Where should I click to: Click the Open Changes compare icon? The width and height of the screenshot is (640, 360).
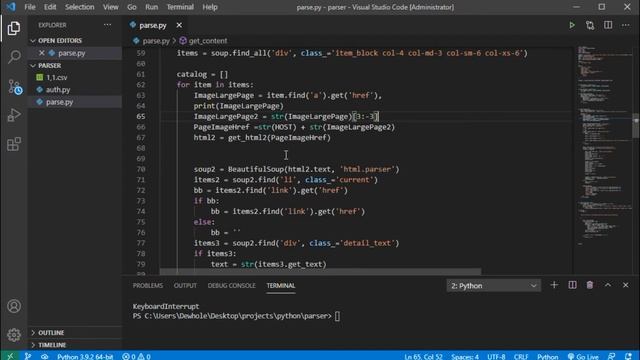coord(590,25)
